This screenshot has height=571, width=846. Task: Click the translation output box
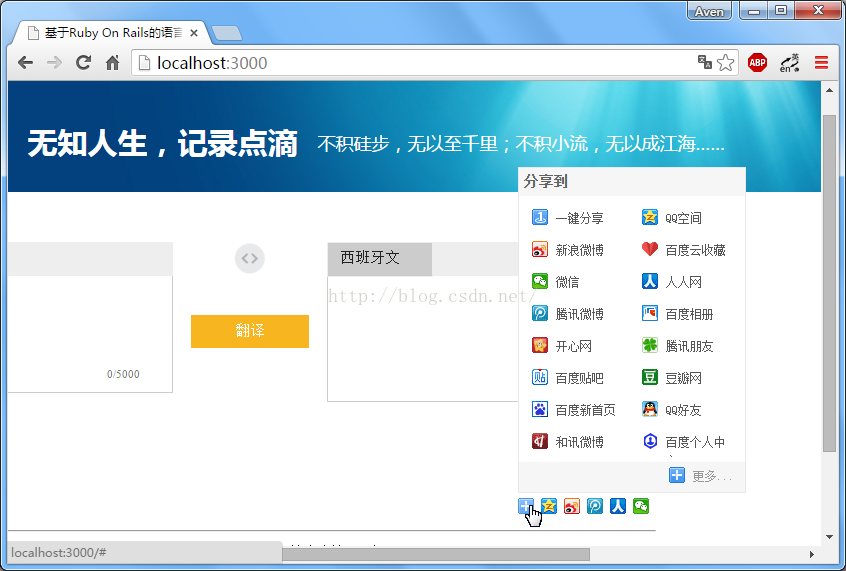423,338
